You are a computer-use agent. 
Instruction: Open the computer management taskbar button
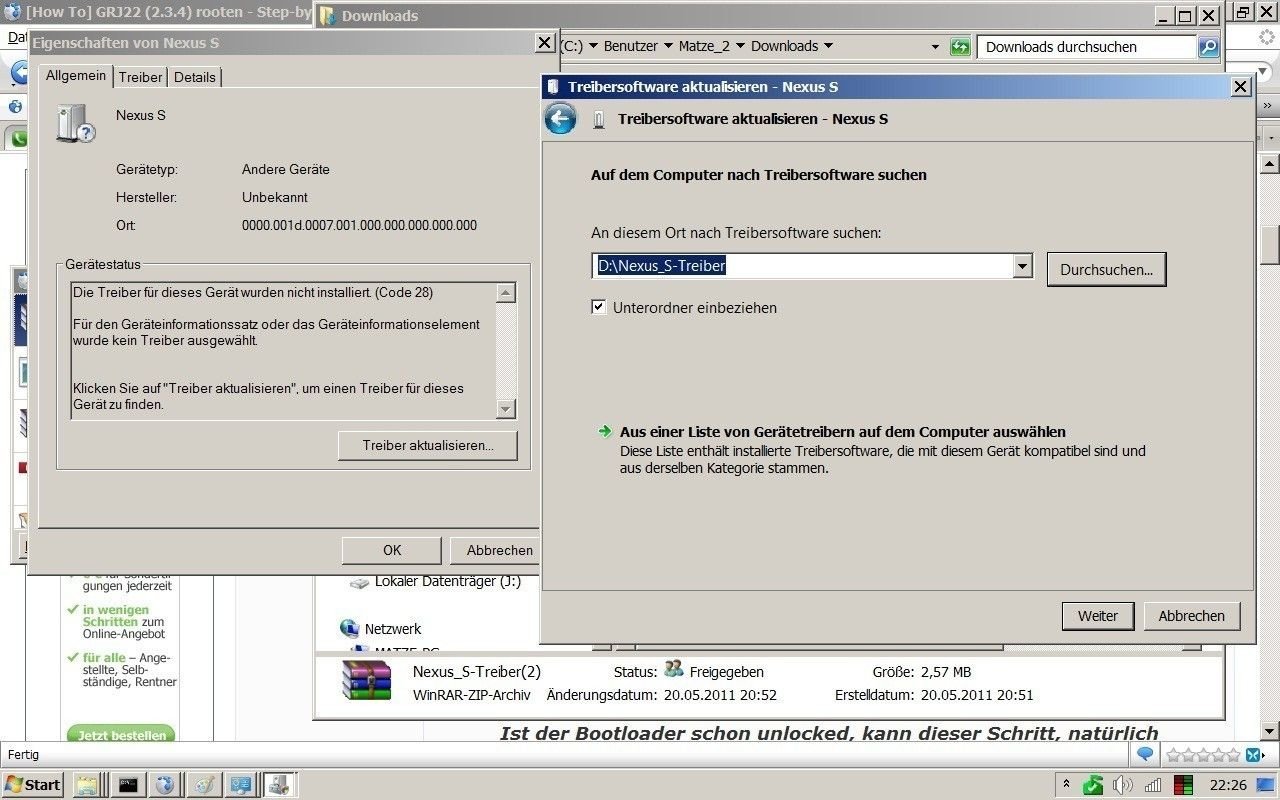click(241, 785)
